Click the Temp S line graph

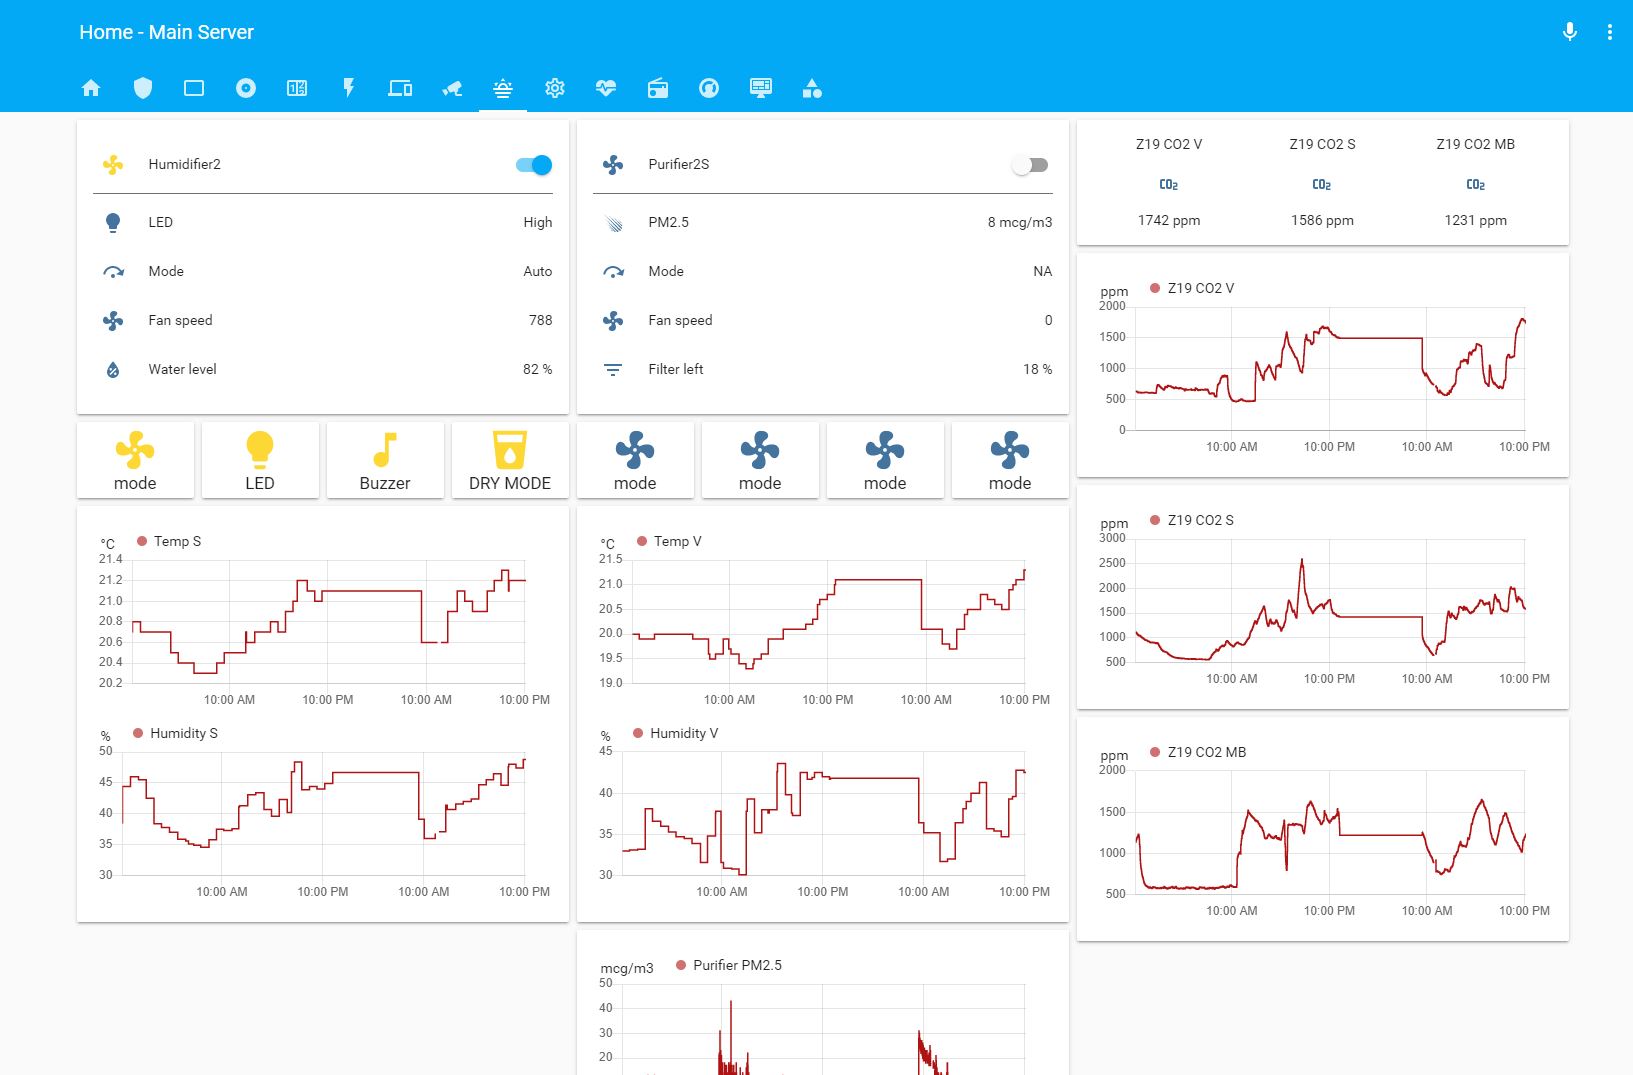pyautogui.click(x=328, y=621)
